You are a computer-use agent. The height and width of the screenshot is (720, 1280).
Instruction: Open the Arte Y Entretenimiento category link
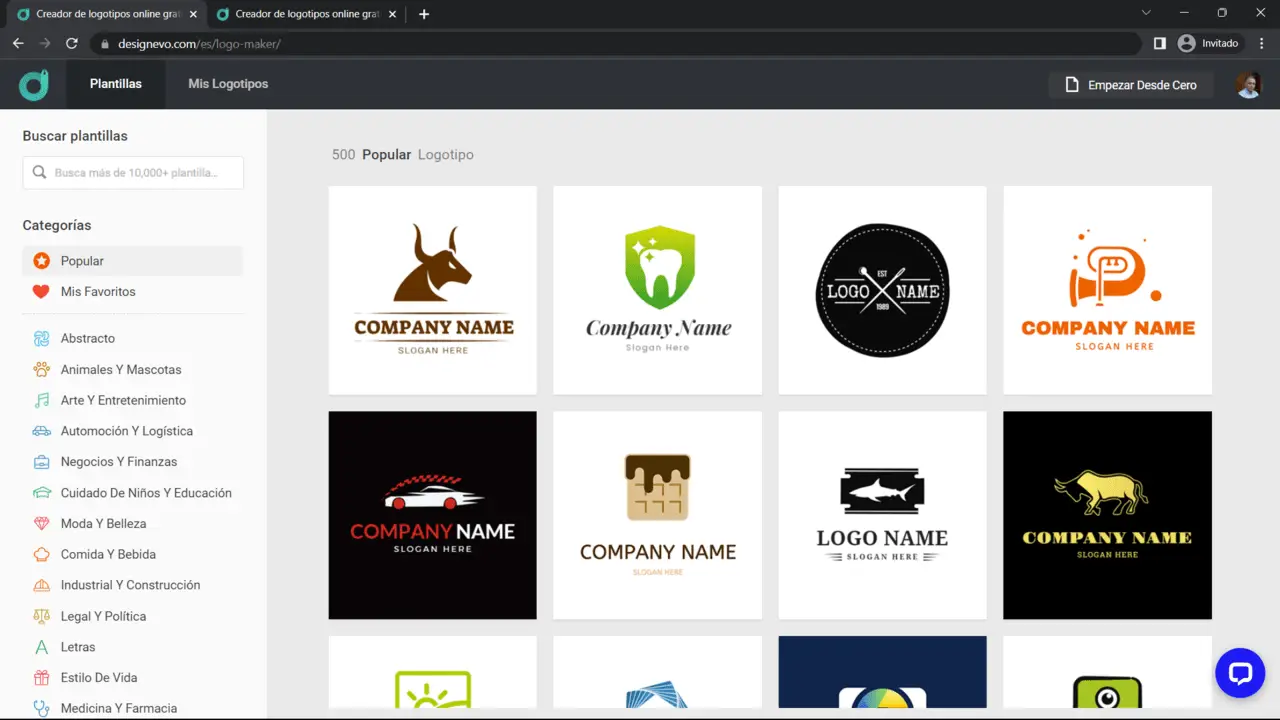coord(123,400)
